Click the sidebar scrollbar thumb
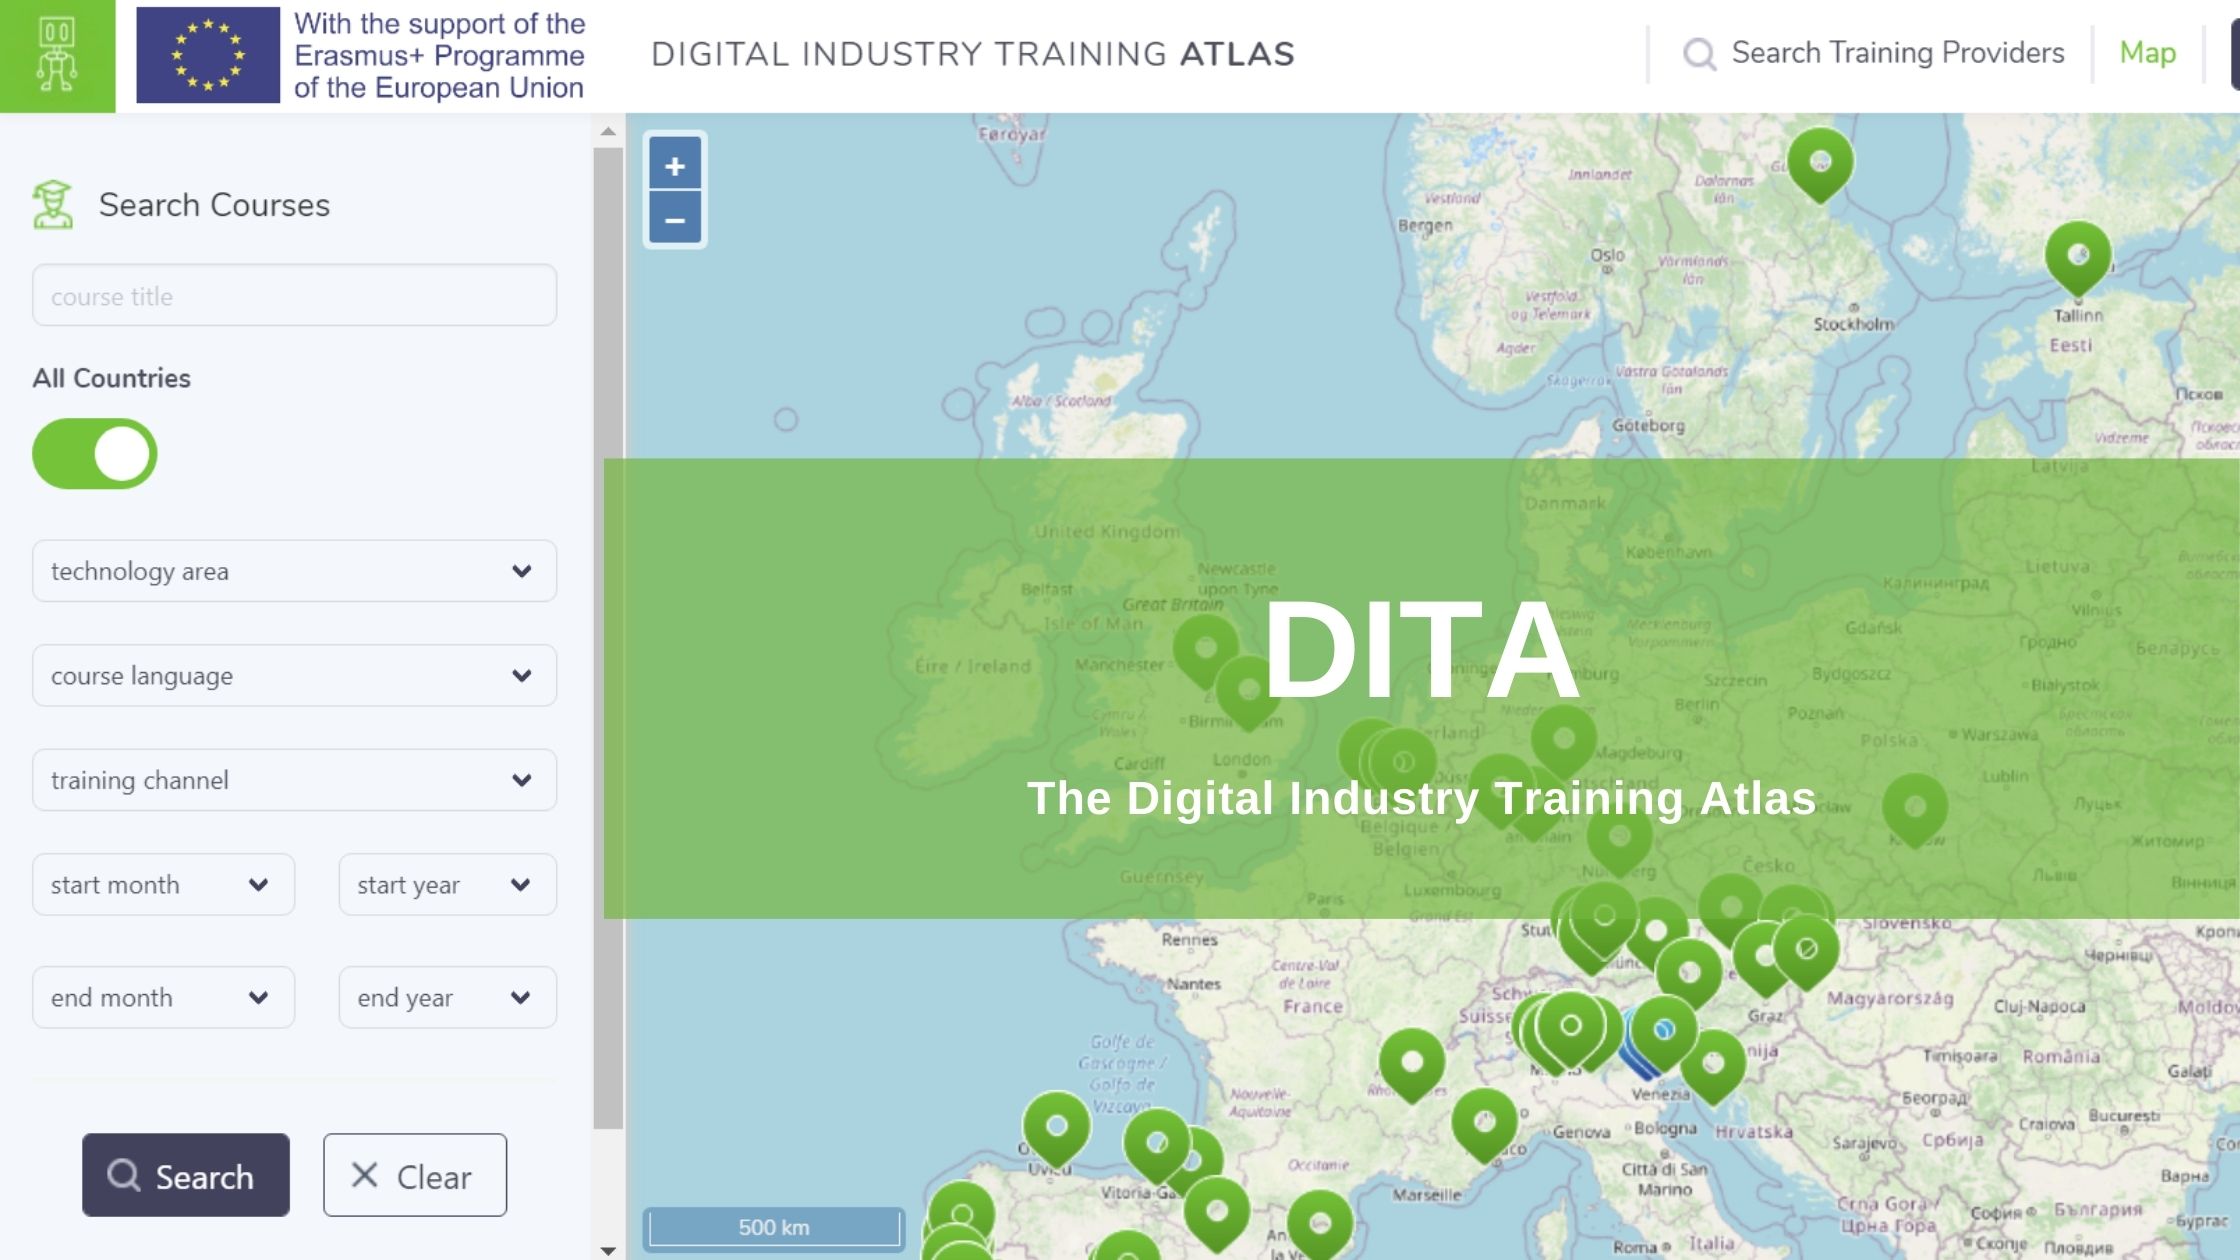 point(608,638)
